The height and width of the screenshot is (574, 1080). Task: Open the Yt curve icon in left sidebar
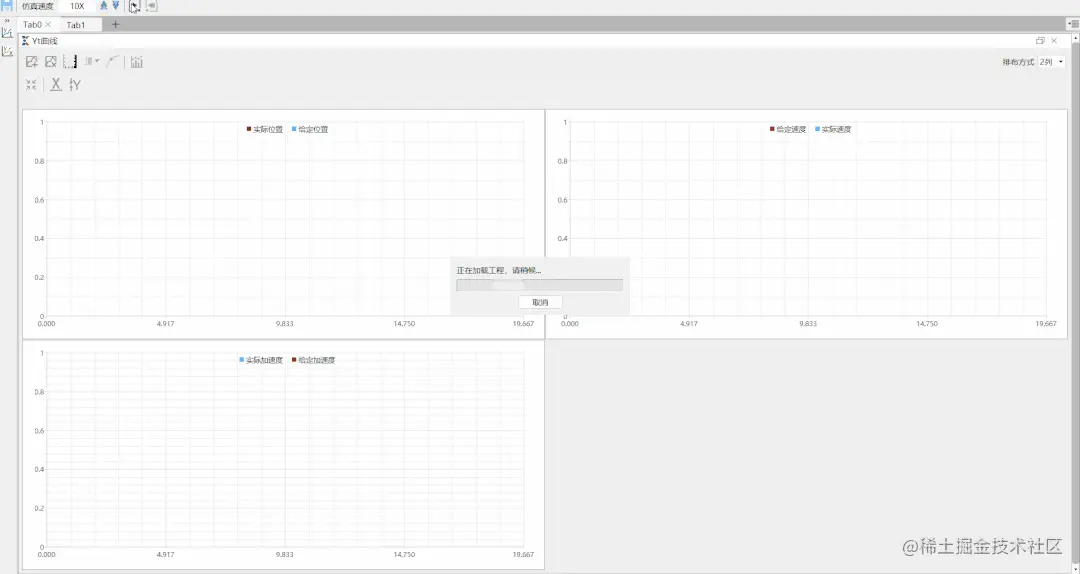tap(8, 33)
